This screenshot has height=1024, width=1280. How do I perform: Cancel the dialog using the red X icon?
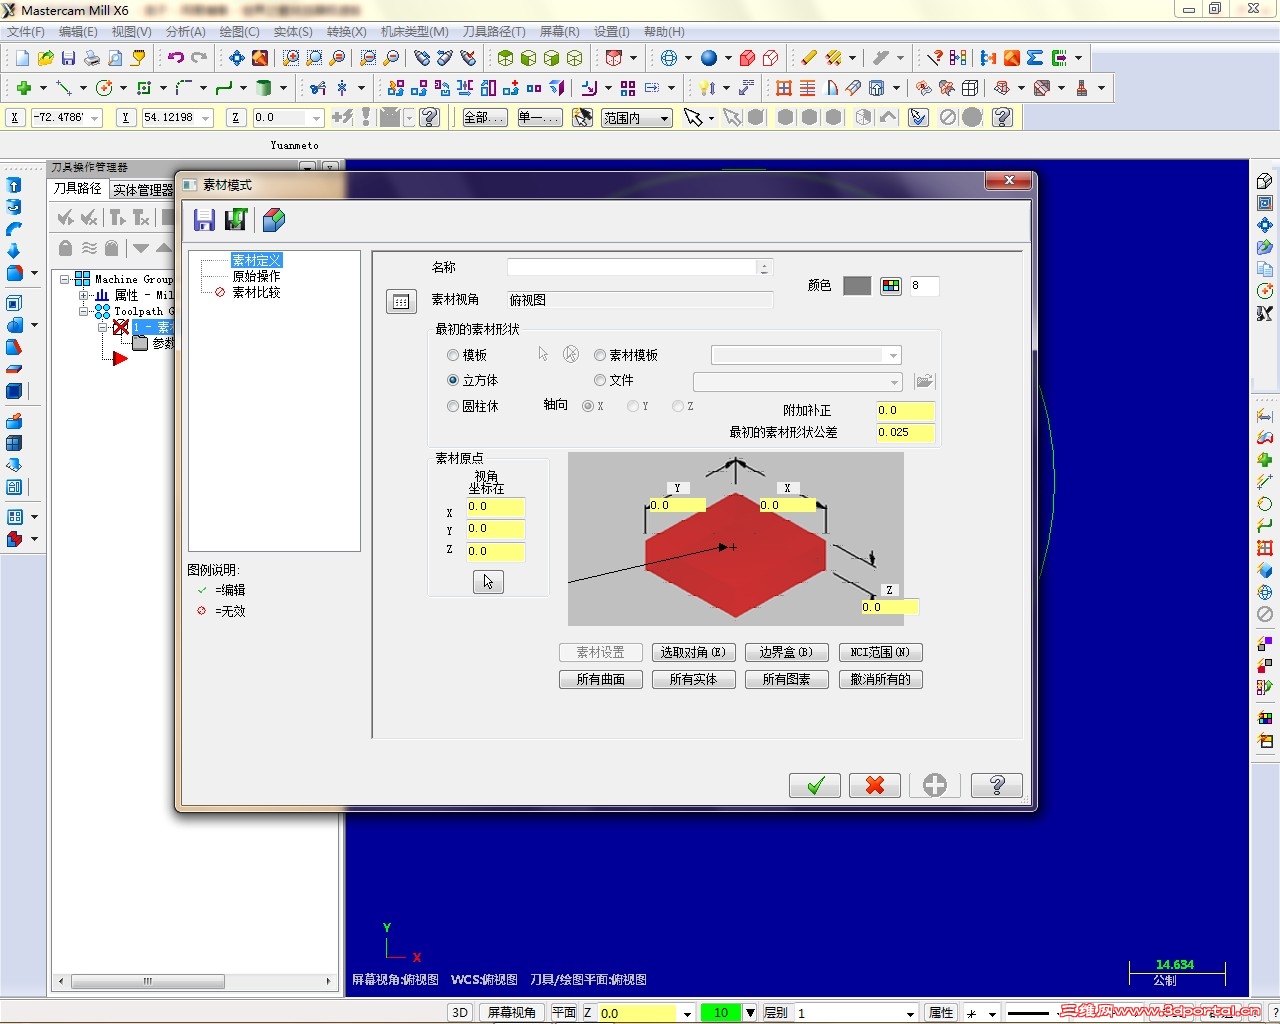(x=874, y=785)
